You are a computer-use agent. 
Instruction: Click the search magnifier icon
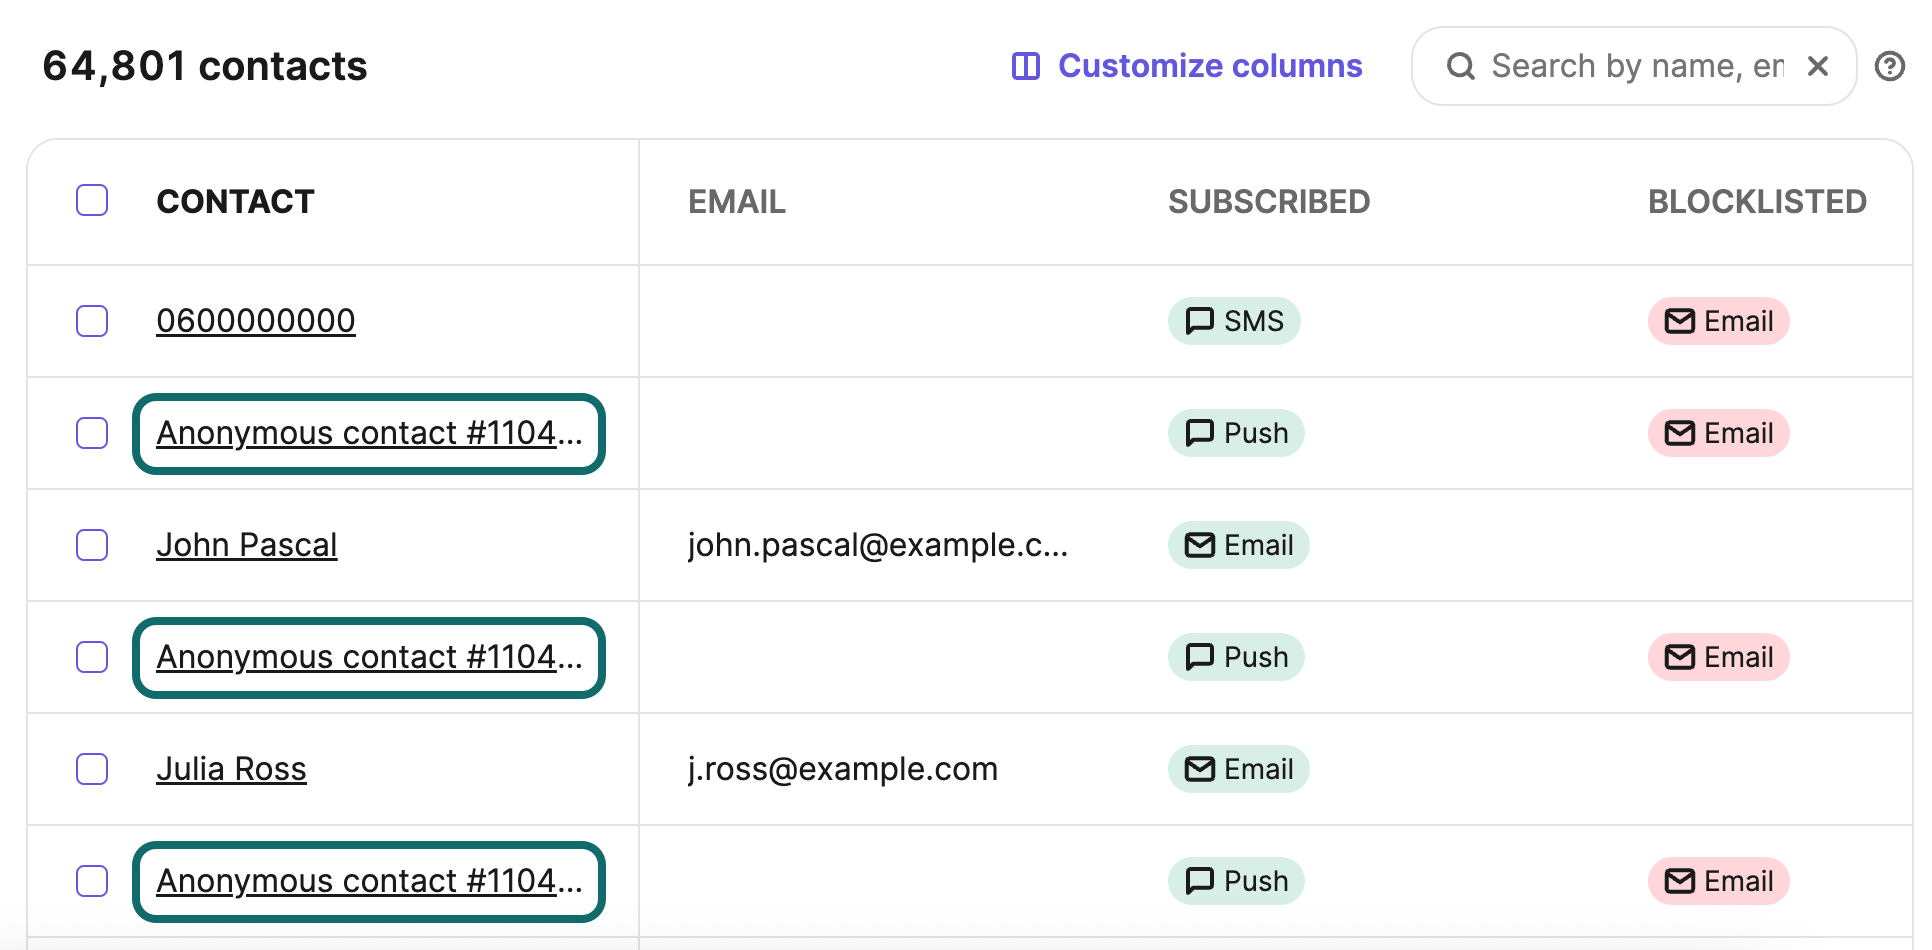[x=1461, y=66]
